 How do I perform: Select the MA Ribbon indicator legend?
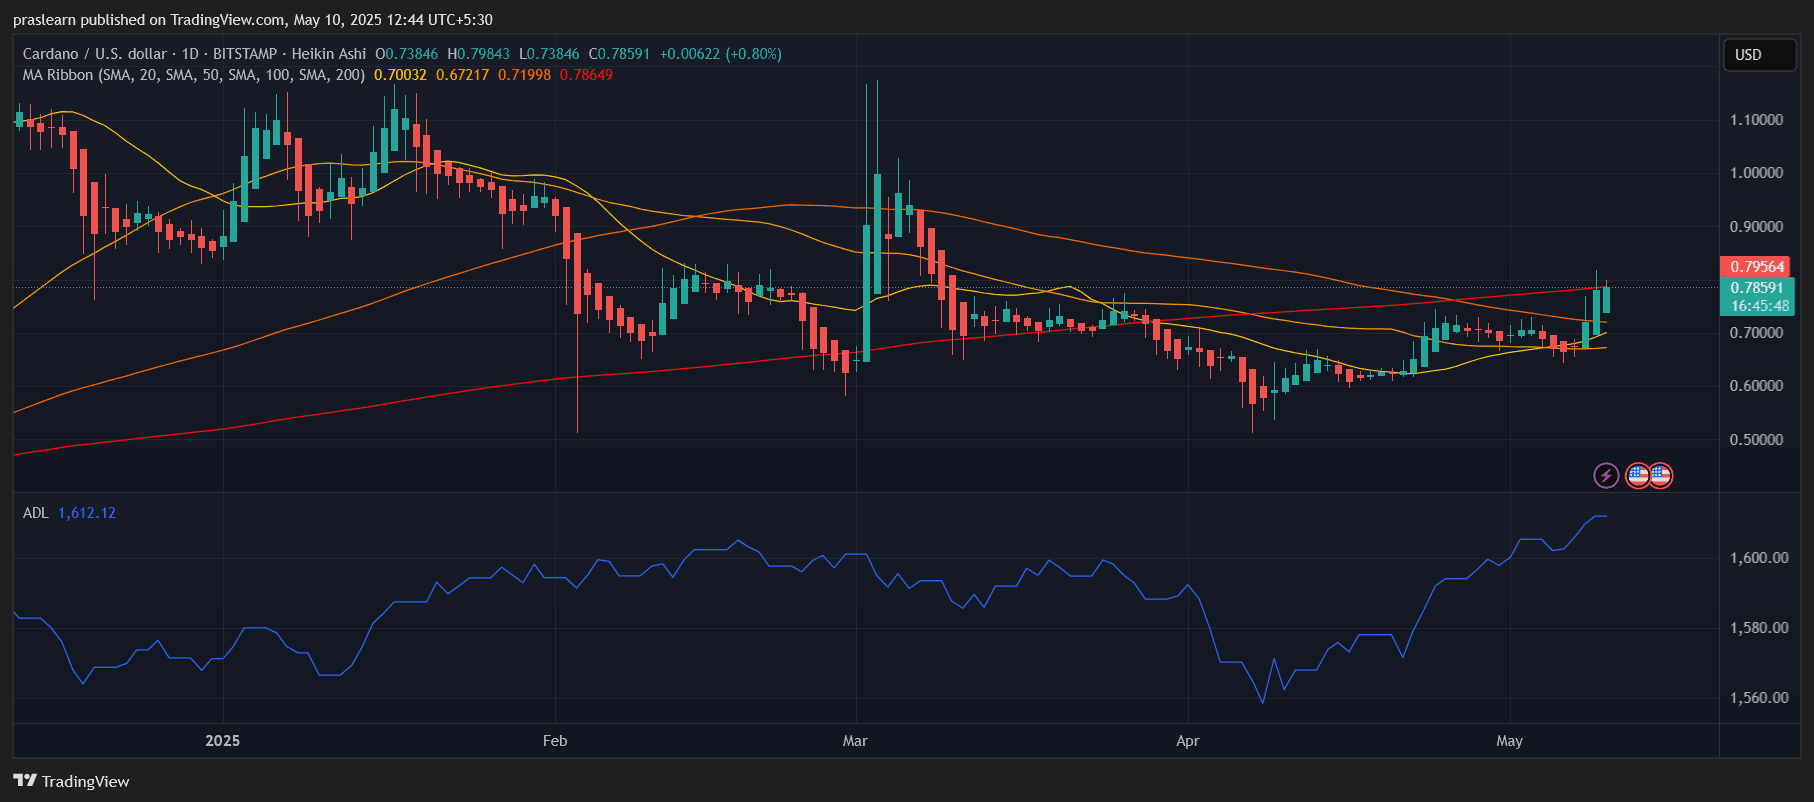coord(194,75)
